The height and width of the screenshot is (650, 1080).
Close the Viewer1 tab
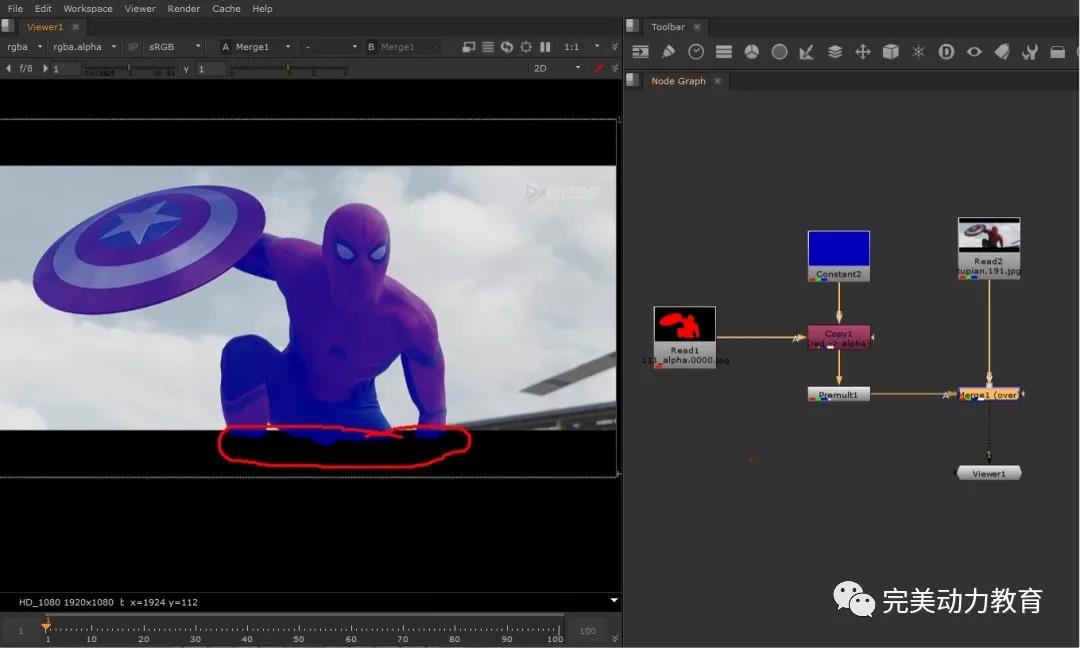(76, 27)
